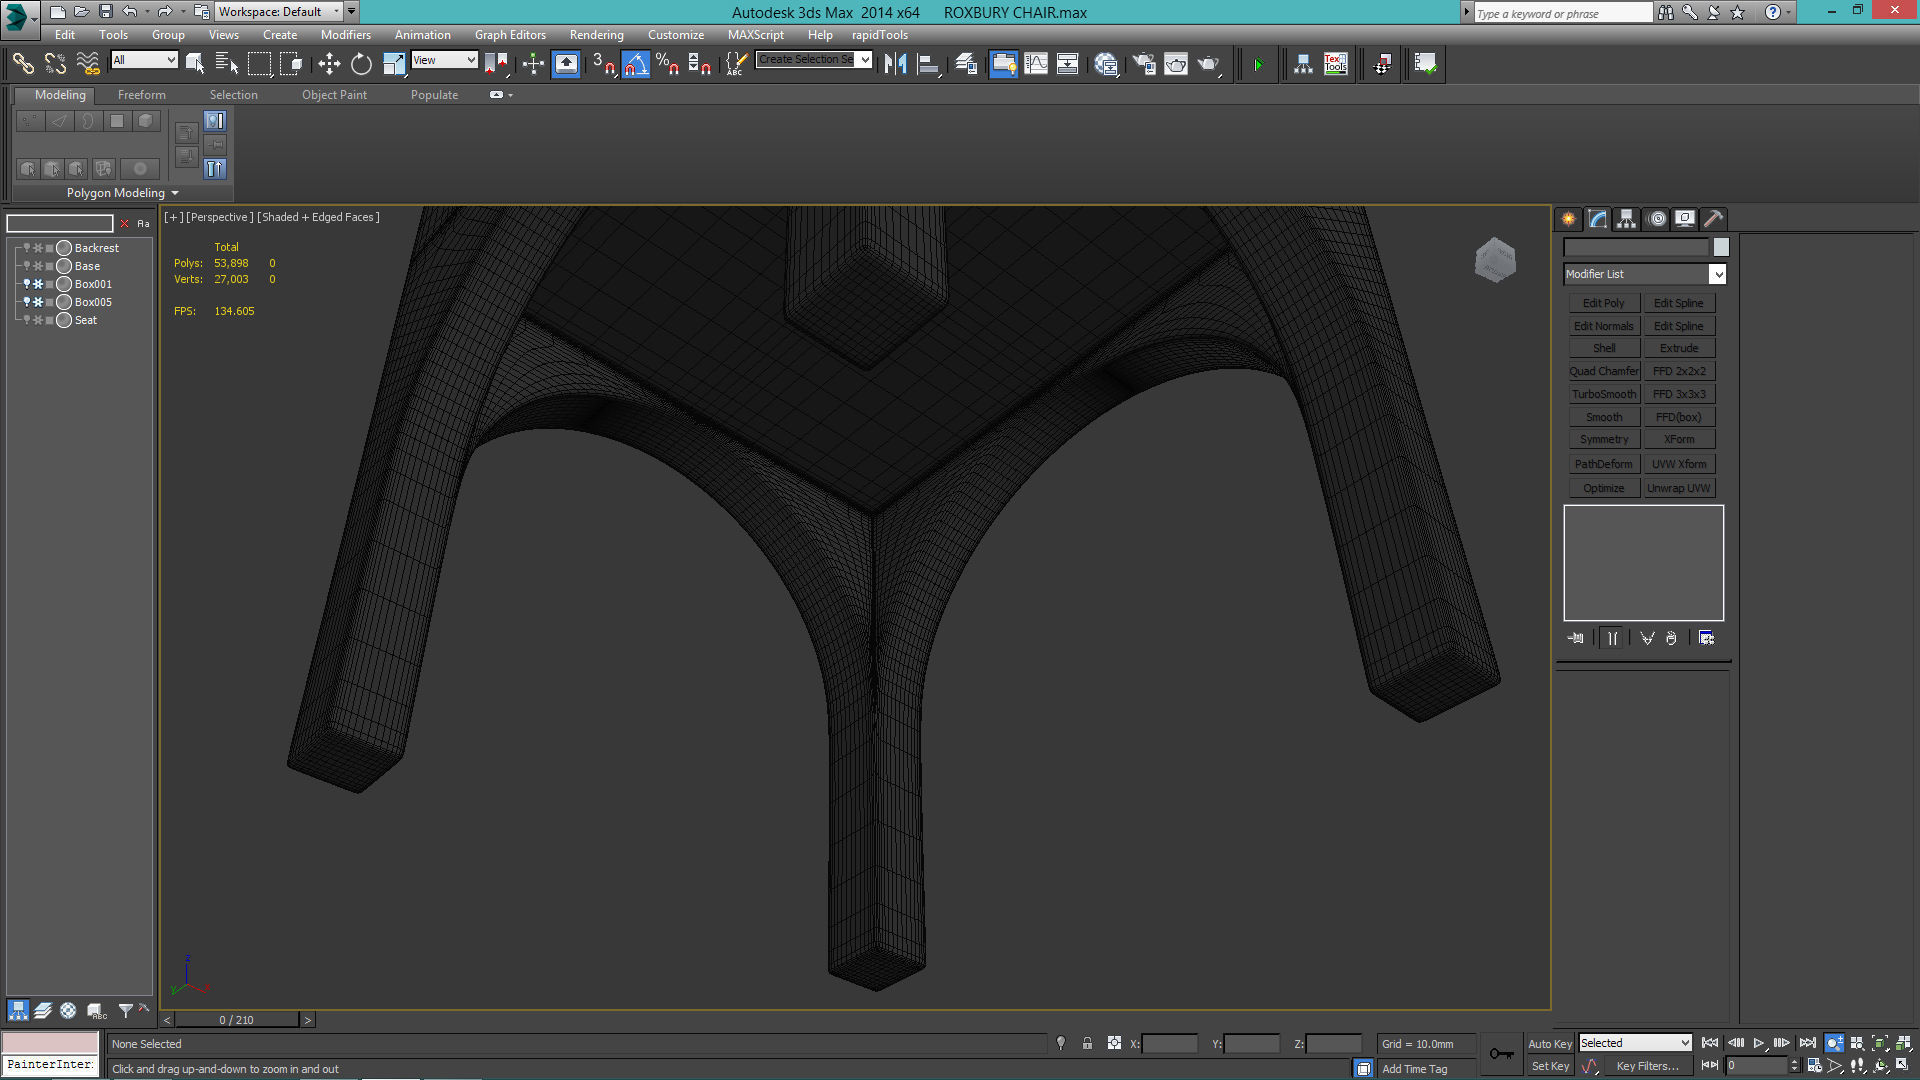Apply the TurboSmooth modifier button
The width and height of the screenshot is (1920, 1080).
(x=1604, y=394)
